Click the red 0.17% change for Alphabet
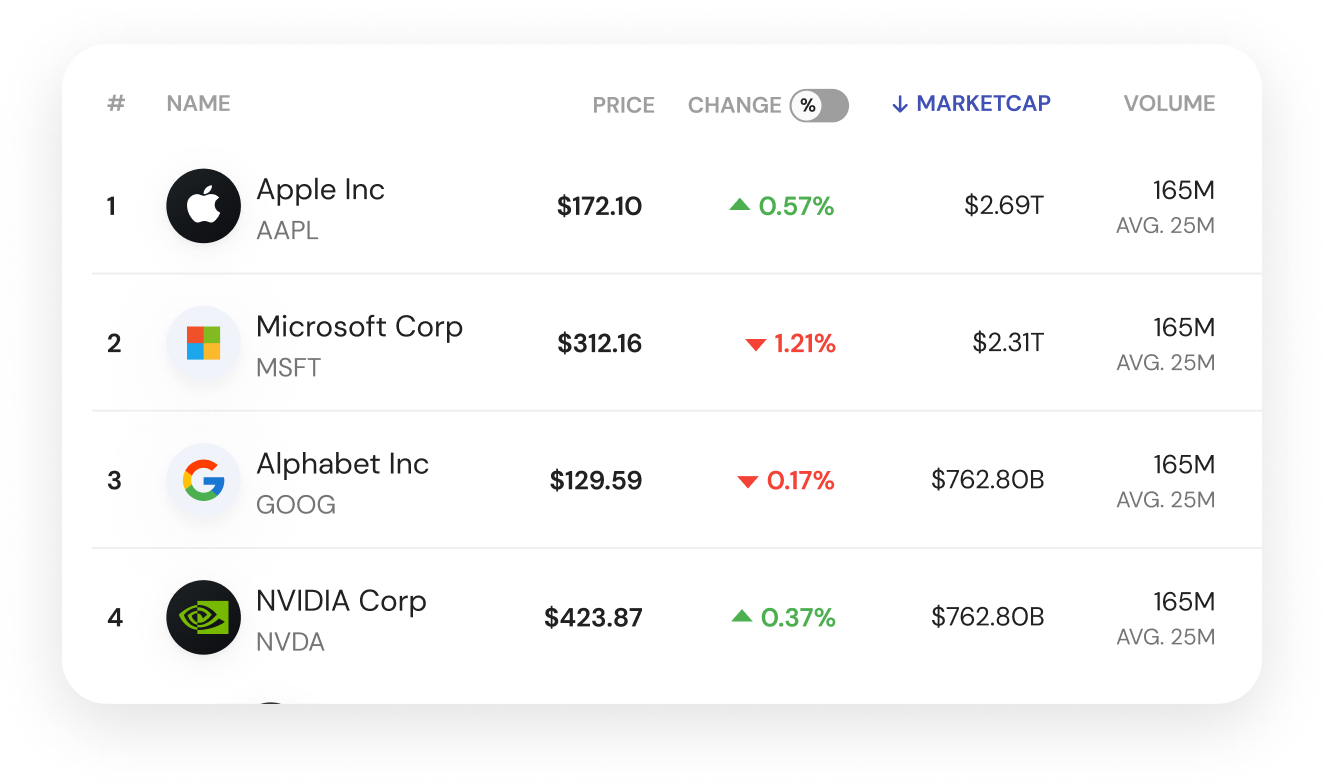Screen dimensions: 1323x784 coord(799,480)
